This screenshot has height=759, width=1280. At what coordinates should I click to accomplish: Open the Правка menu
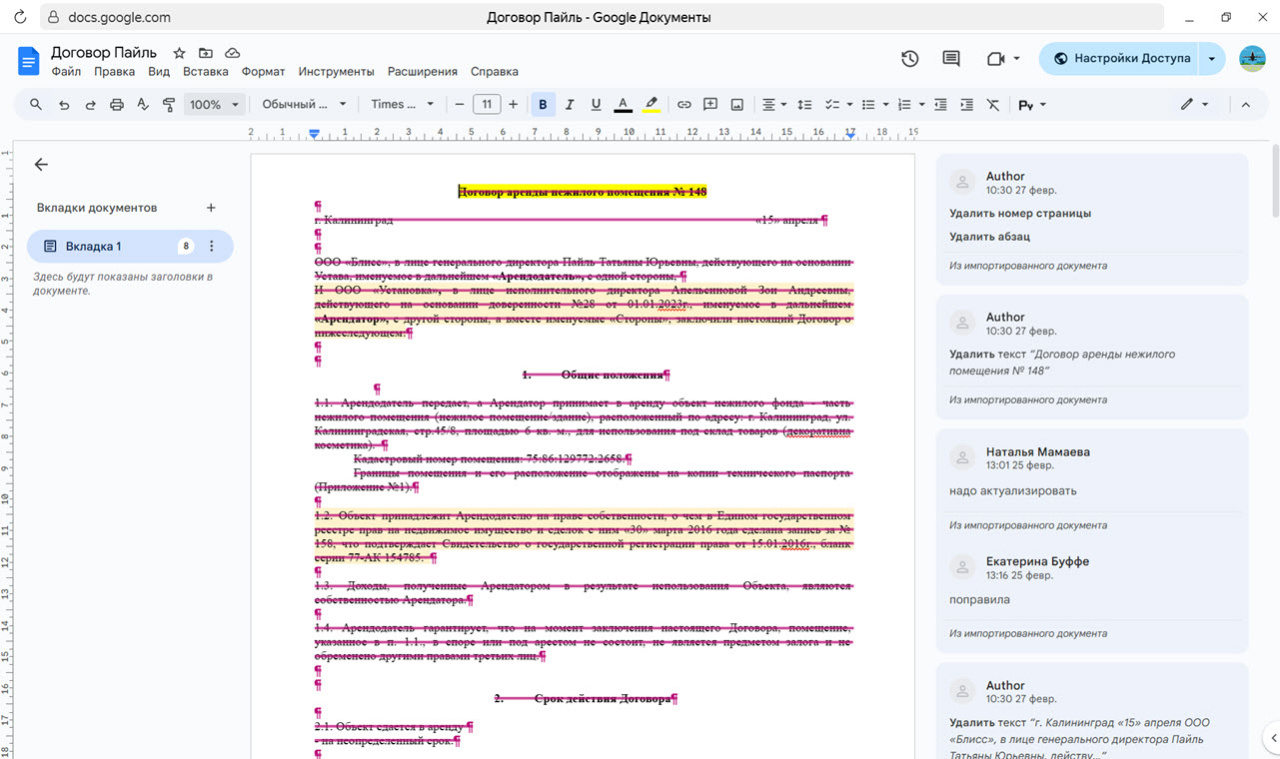pyautogui.click(x=114, y=72)
